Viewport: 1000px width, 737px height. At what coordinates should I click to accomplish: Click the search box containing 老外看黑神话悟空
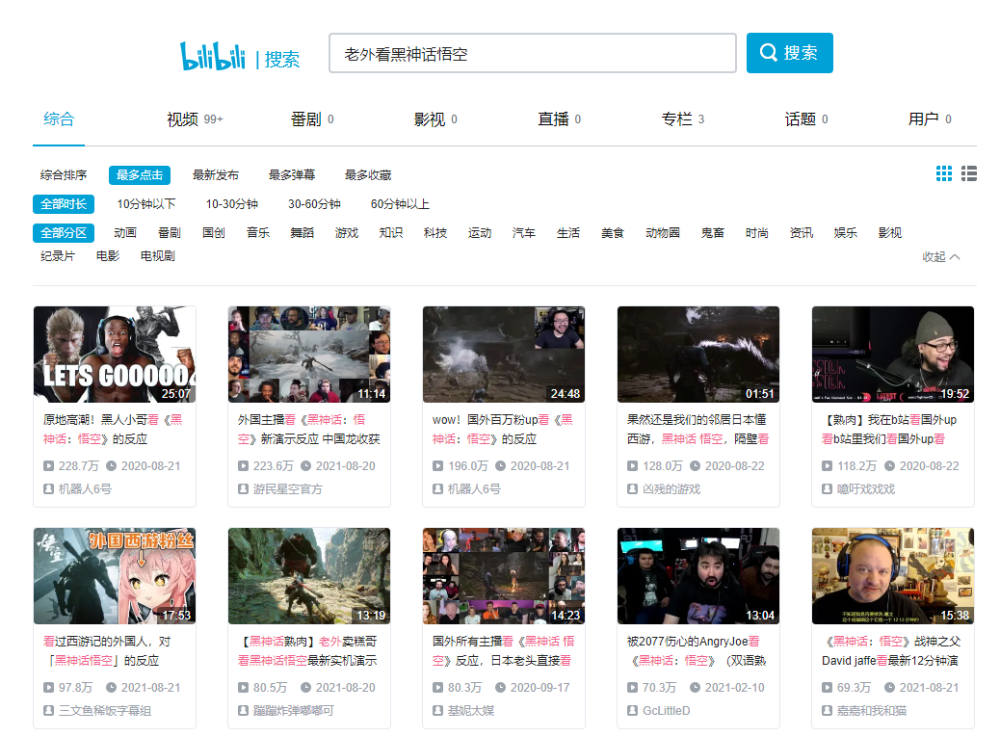point(533,54)
